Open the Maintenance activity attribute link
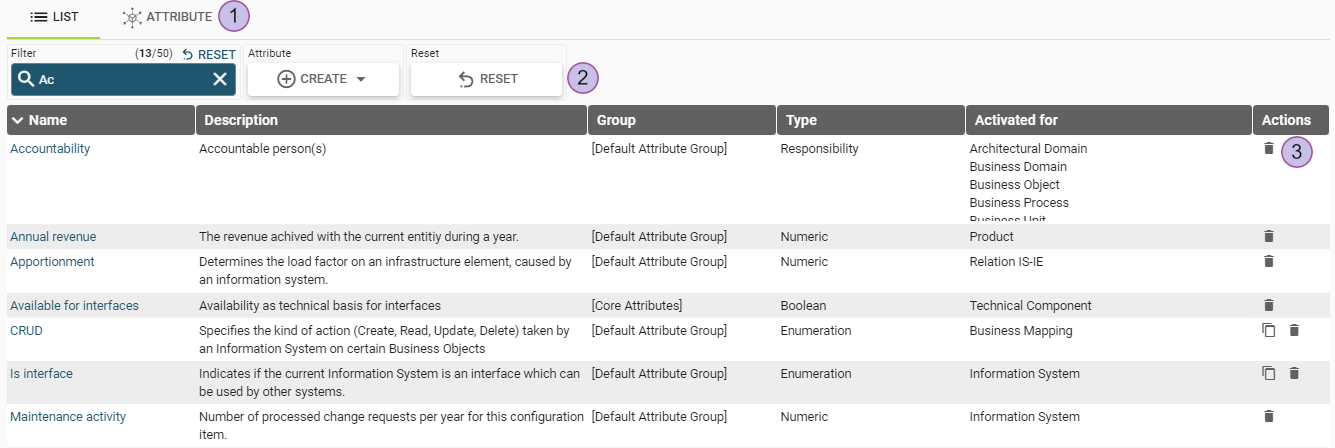Viewport: 1335px width, 448px height. tap(68, 417)
